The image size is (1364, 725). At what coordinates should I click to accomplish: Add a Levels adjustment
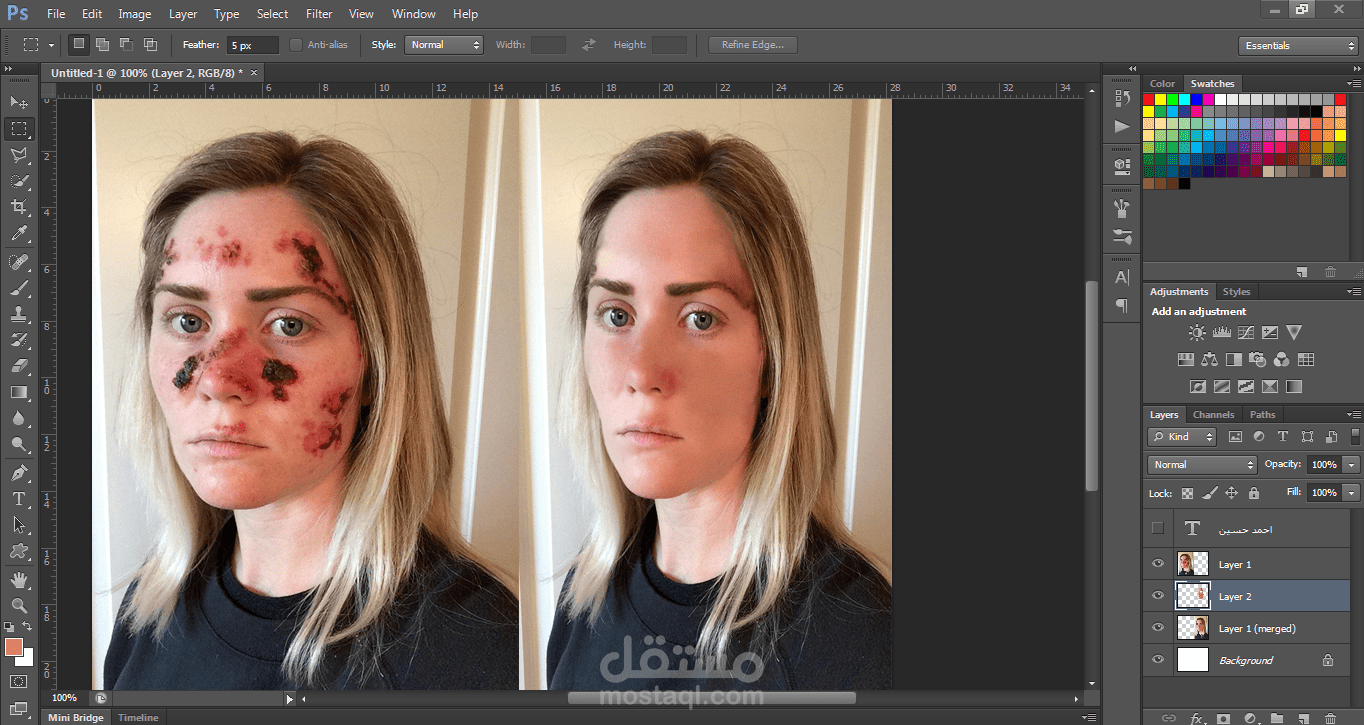click(1221, 332)
